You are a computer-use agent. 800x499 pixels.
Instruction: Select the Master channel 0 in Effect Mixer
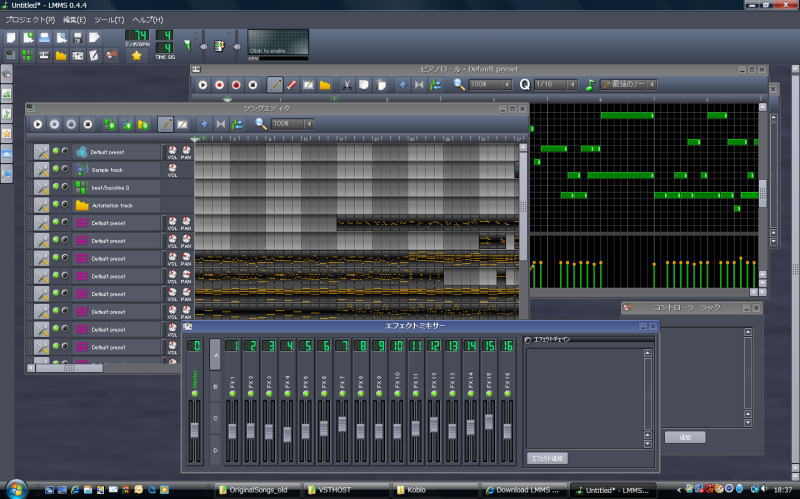[194, 345]
